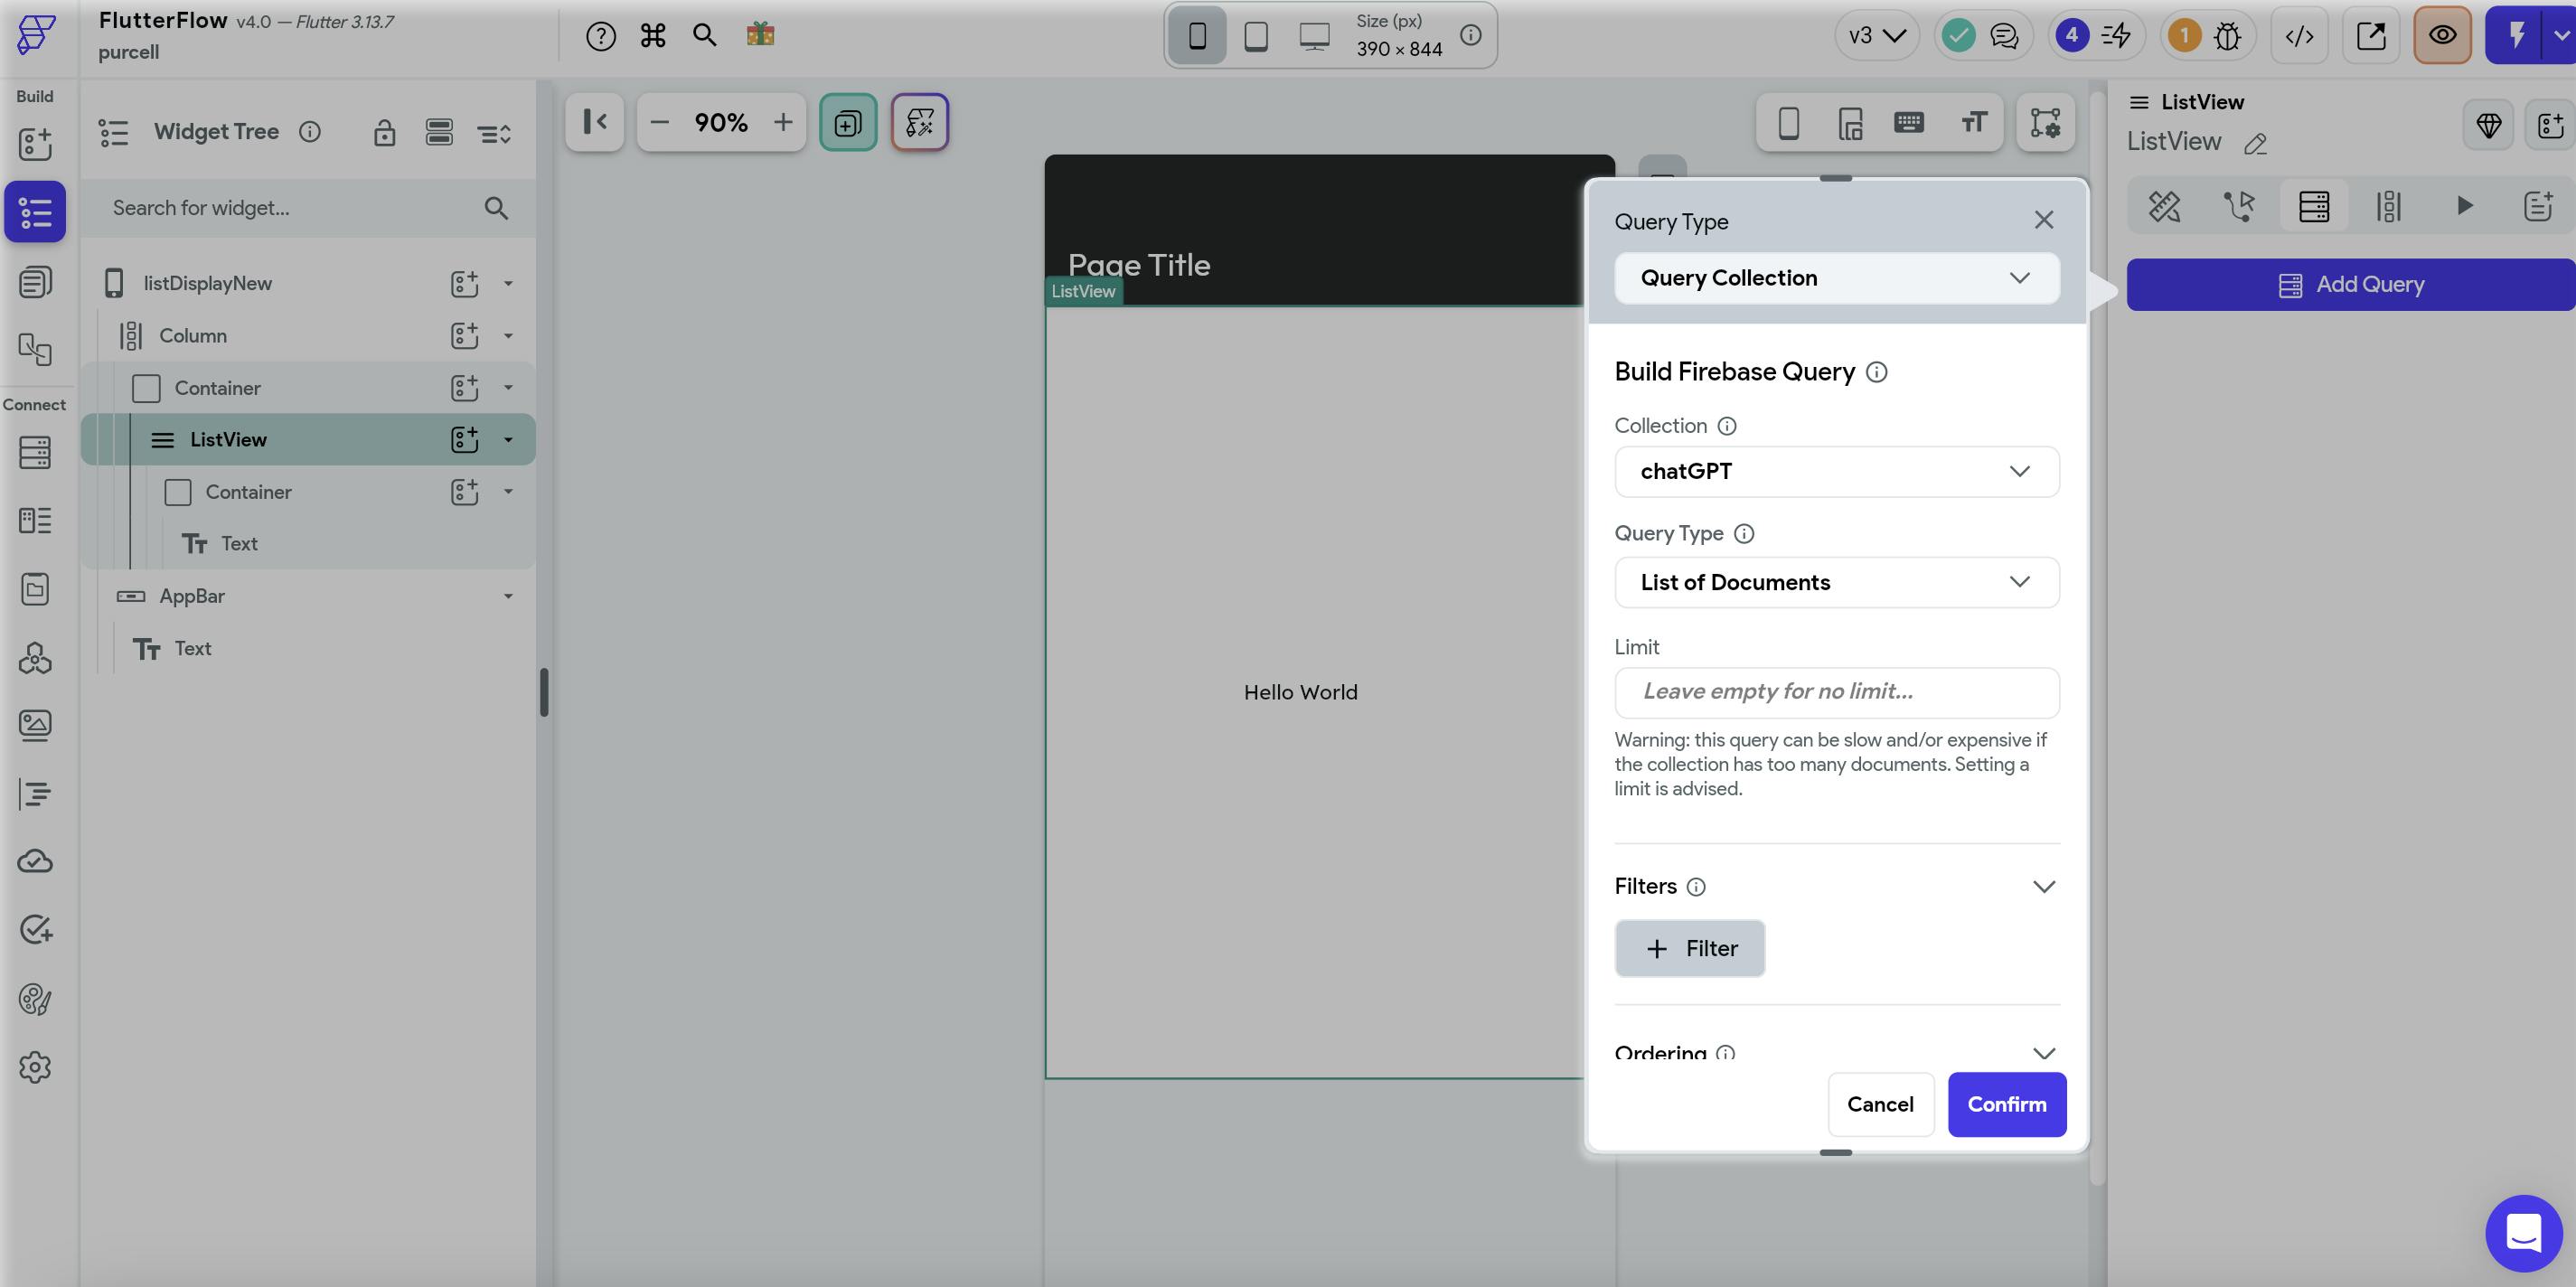Select the Container under ListView in tree
Screen dimensions: 2576x1287
pos(248,492)
